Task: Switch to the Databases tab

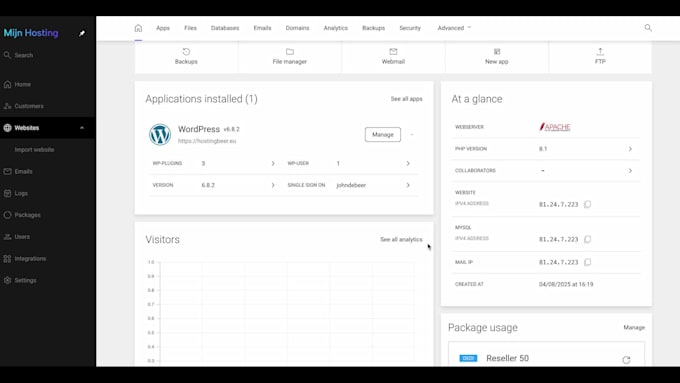Action: click(225, 28)
